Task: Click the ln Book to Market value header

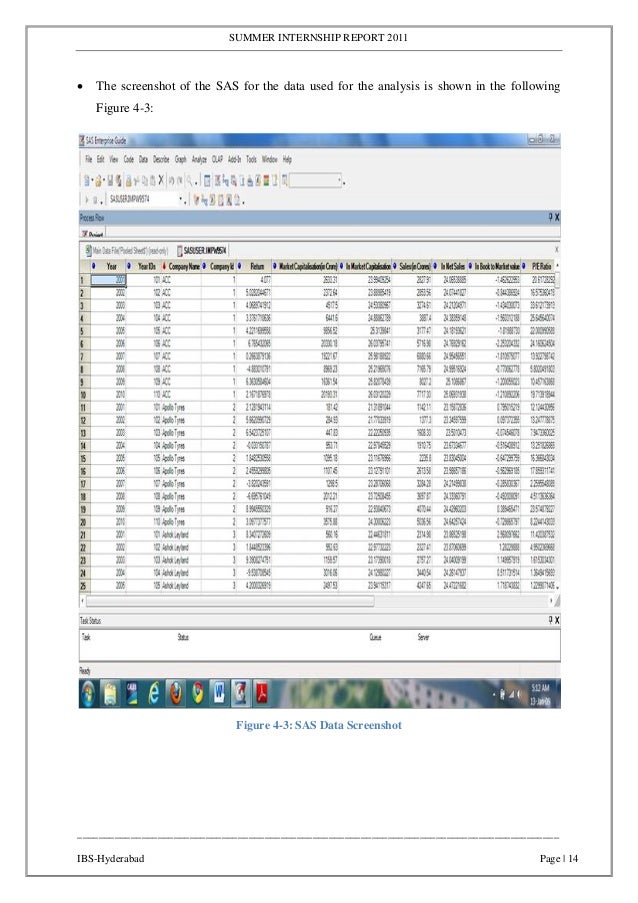Action: [494, 266]
